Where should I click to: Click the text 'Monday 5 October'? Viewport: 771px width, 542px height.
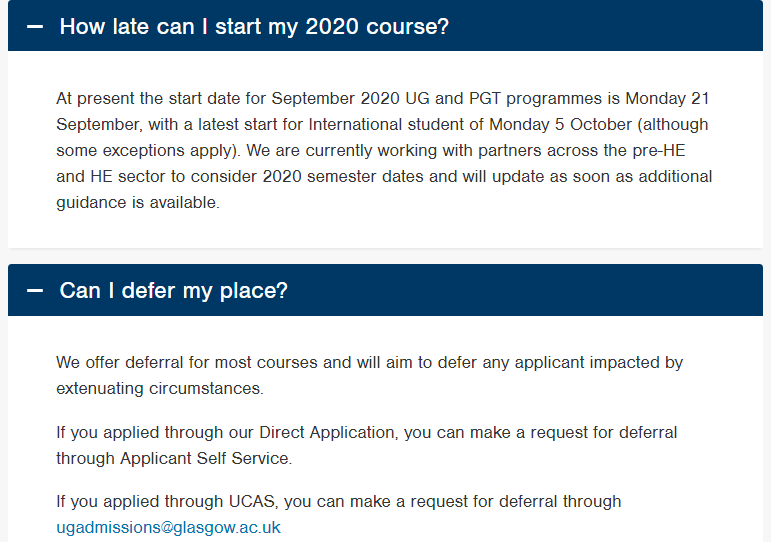tap(560, 124)
